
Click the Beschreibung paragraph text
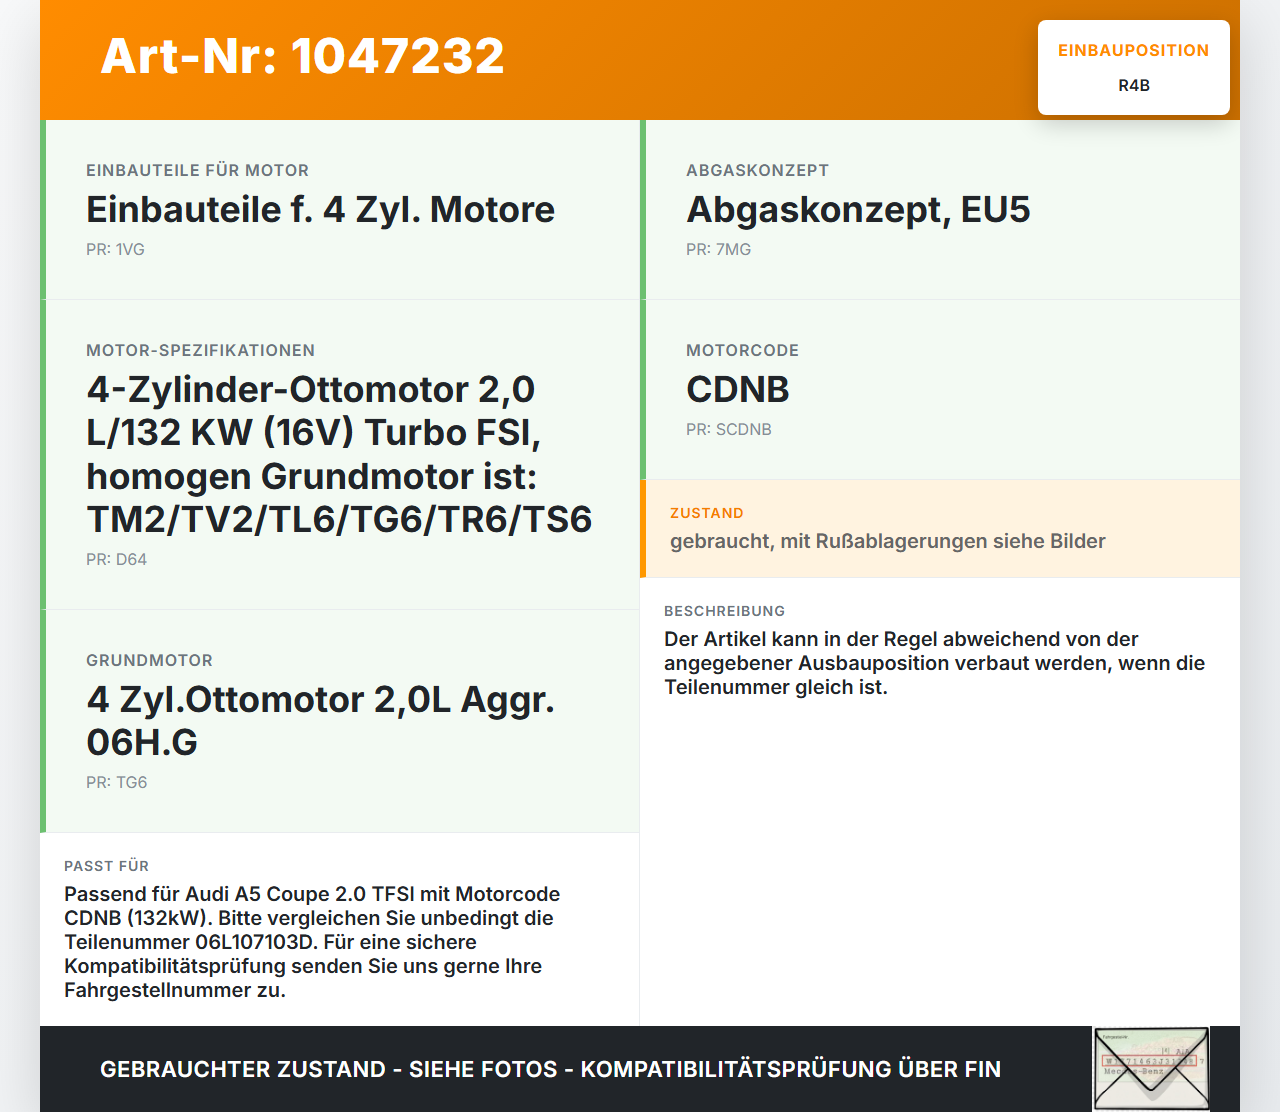coord(934,663)
